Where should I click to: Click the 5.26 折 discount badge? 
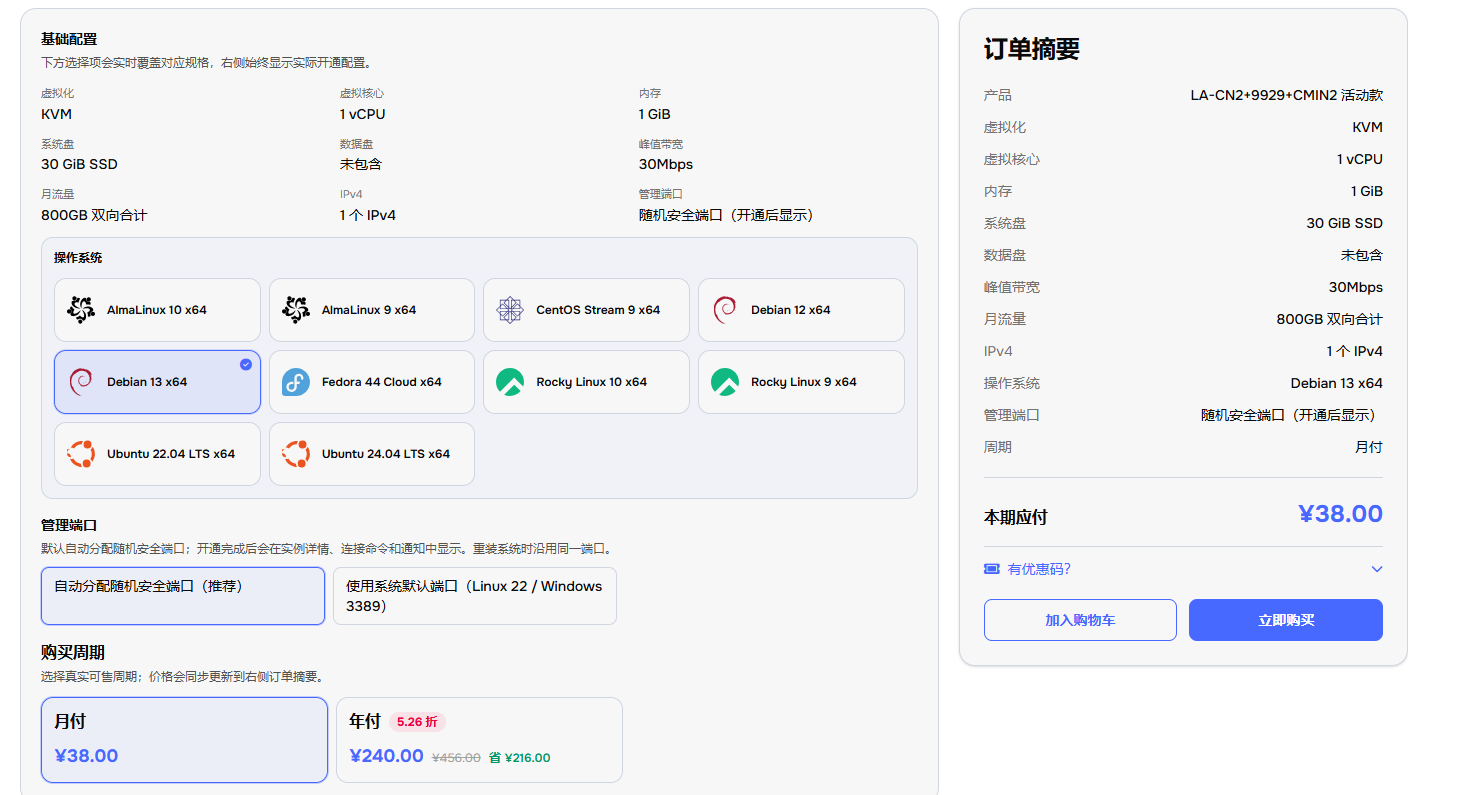[x=417, y=722]
